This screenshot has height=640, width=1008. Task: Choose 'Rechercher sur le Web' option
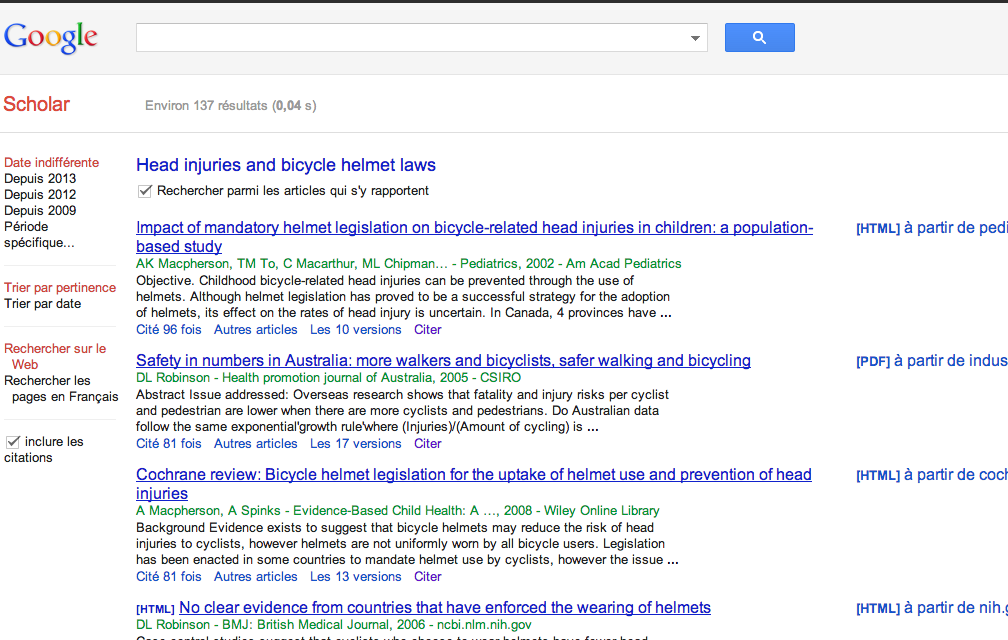pyautogui.click(x=55, y=357)
